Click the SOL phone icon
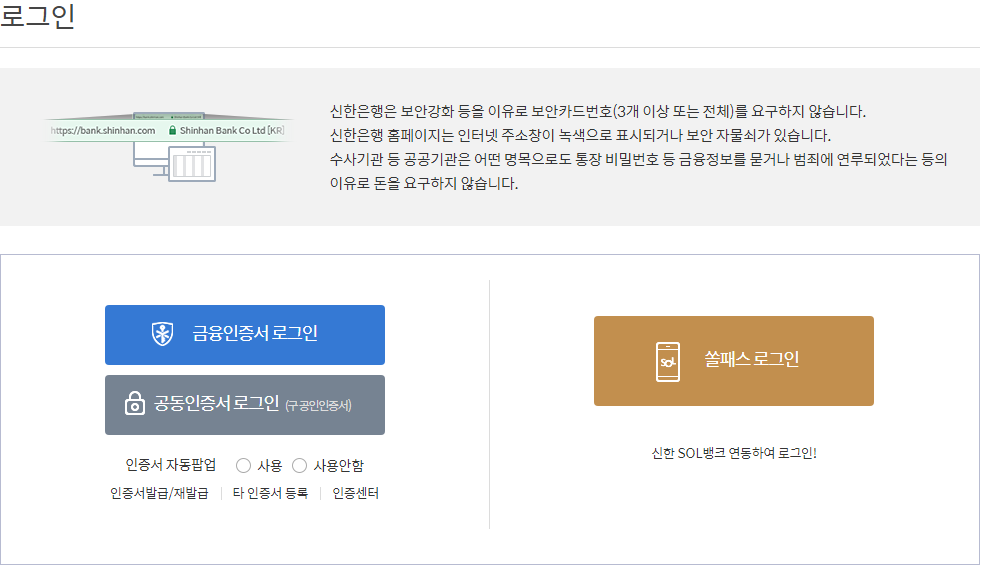 [668, 362]
